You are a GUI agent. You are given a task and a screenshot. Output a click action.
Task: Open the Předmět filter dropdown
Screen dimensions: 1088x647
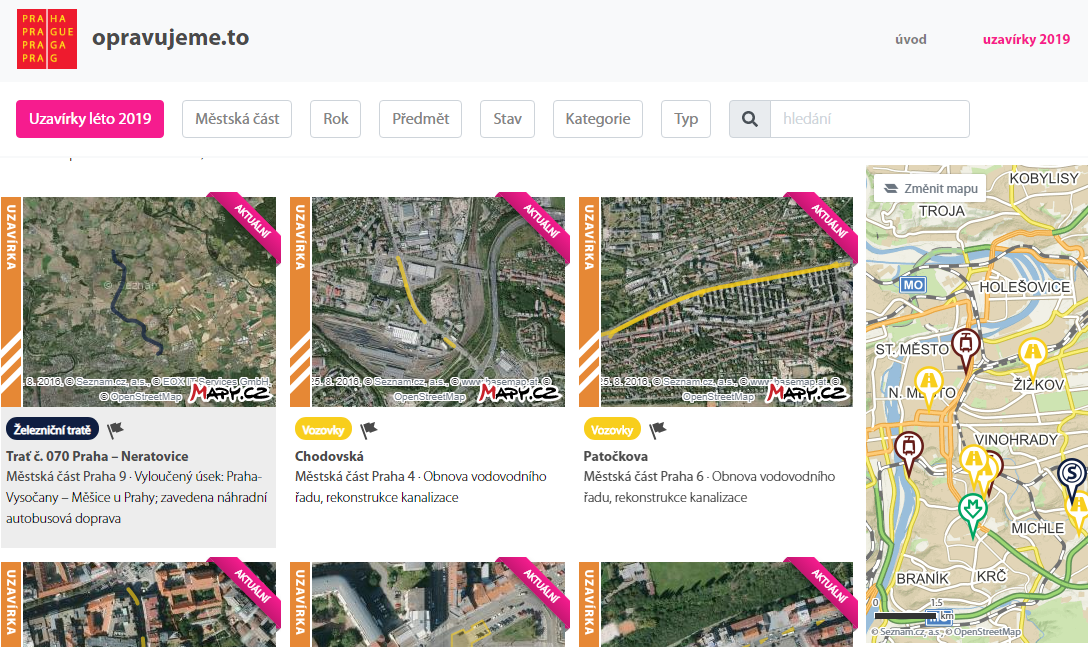point(420,119)
